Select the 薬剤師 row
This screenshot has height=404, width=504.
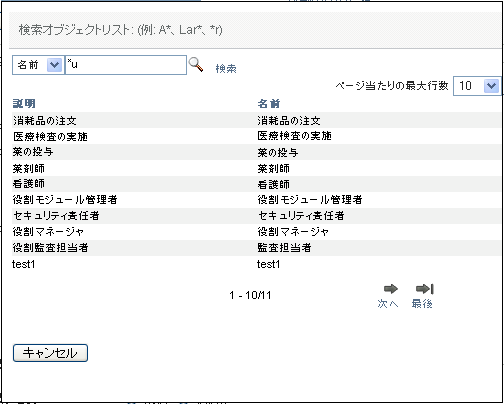point(256,168)
